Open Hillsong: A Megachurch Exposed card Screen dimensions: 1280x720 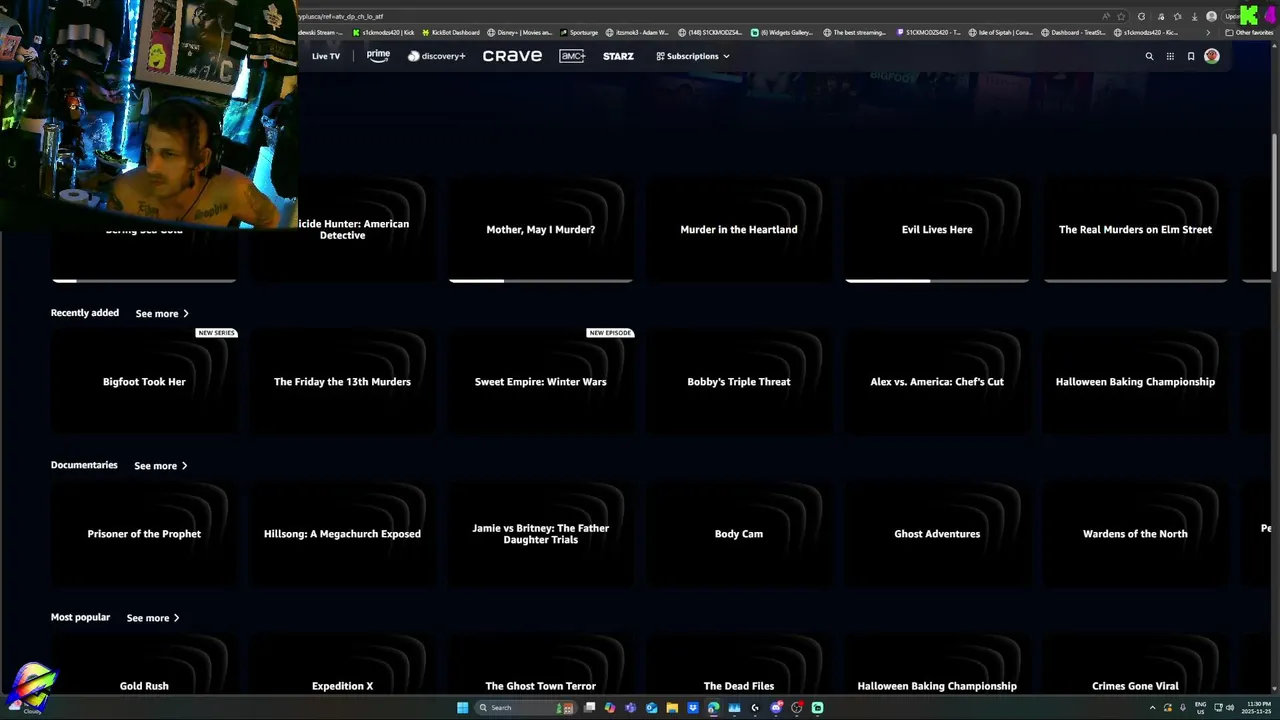point(342,534)
